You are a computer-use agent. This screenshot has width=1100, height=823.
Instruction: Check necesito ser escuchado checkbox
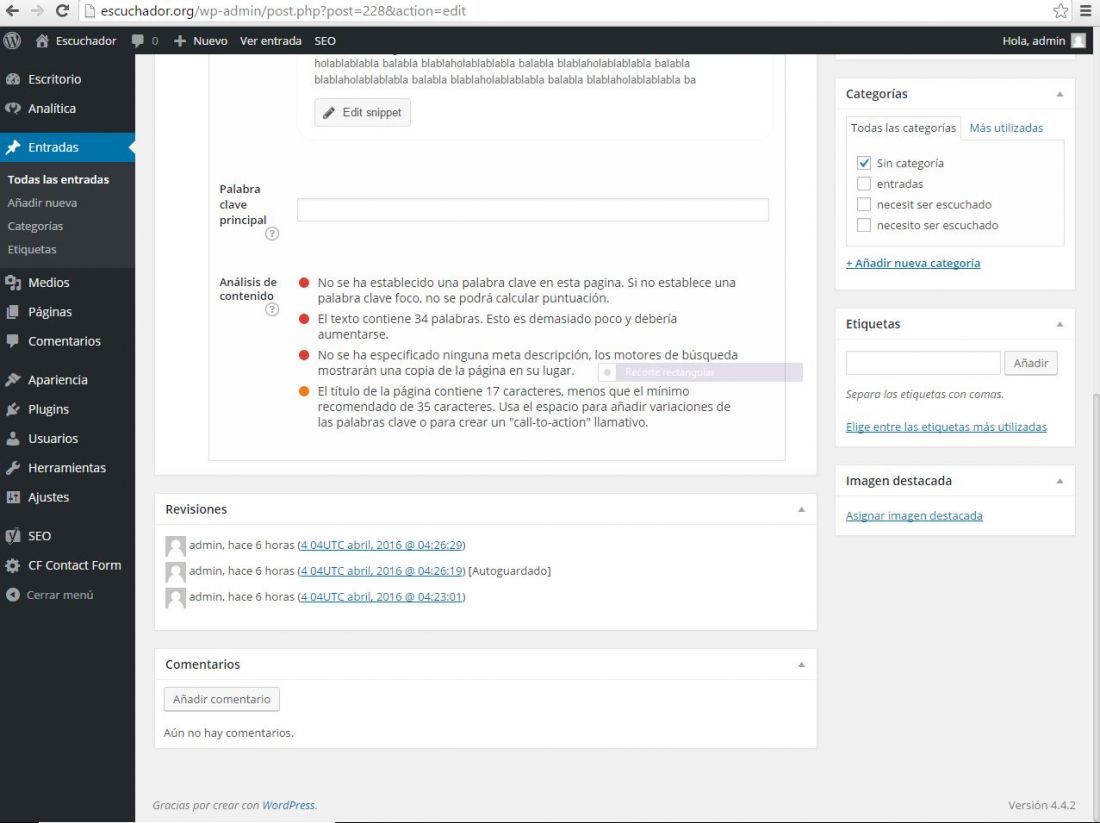click(864, 225)
